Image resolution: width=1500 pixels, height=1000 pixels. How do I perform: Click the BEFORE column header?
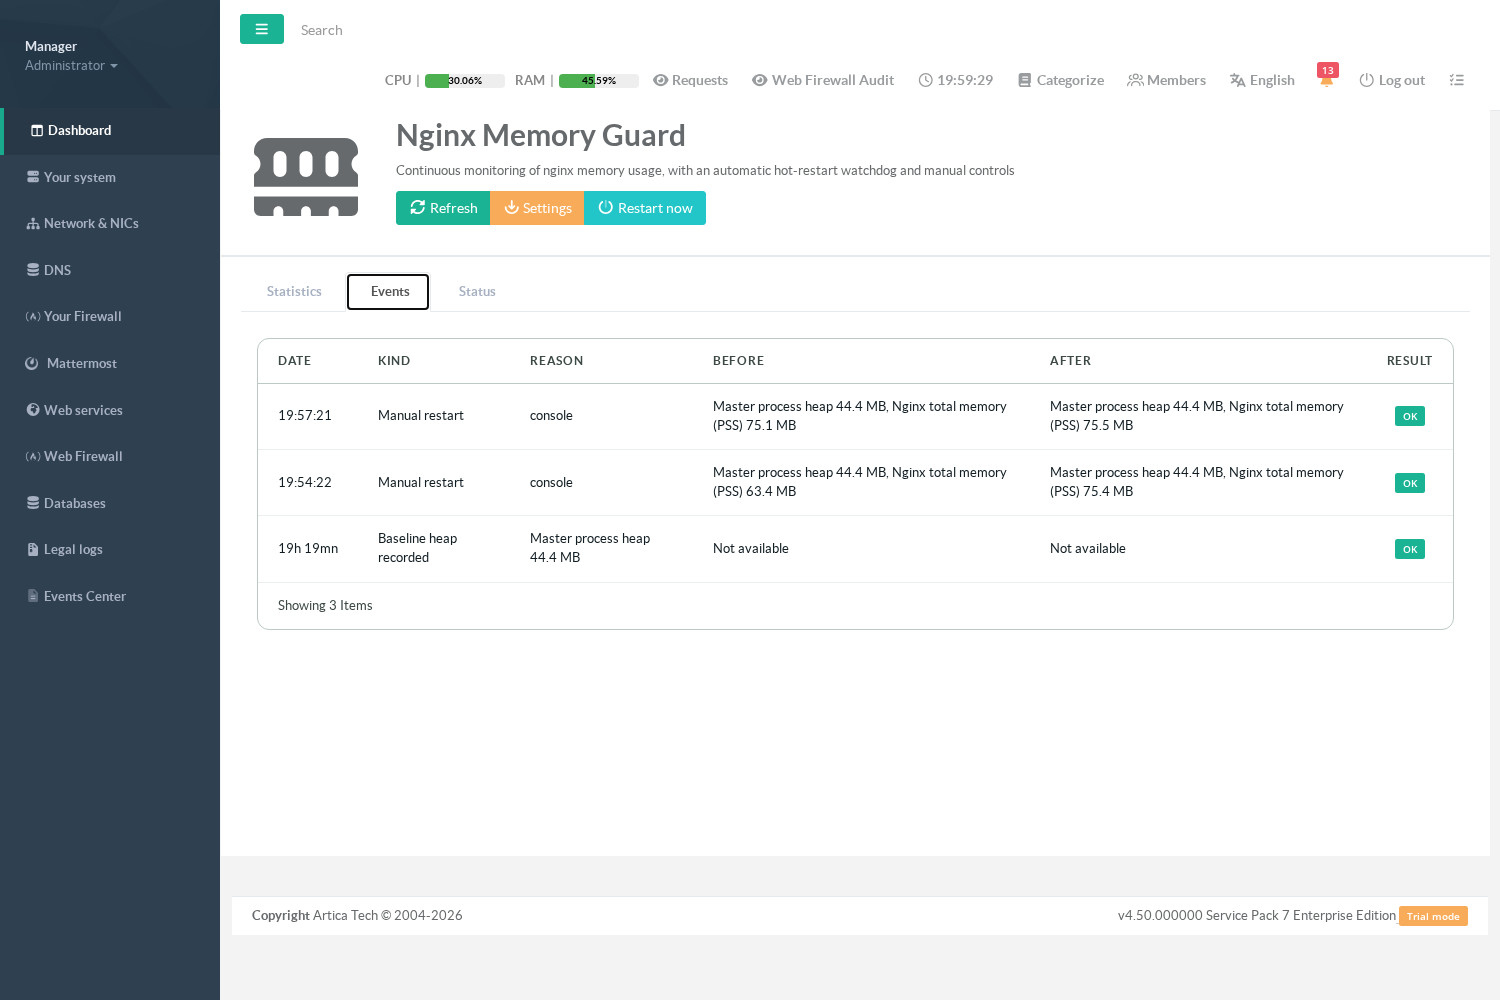[x=738, y=361]
